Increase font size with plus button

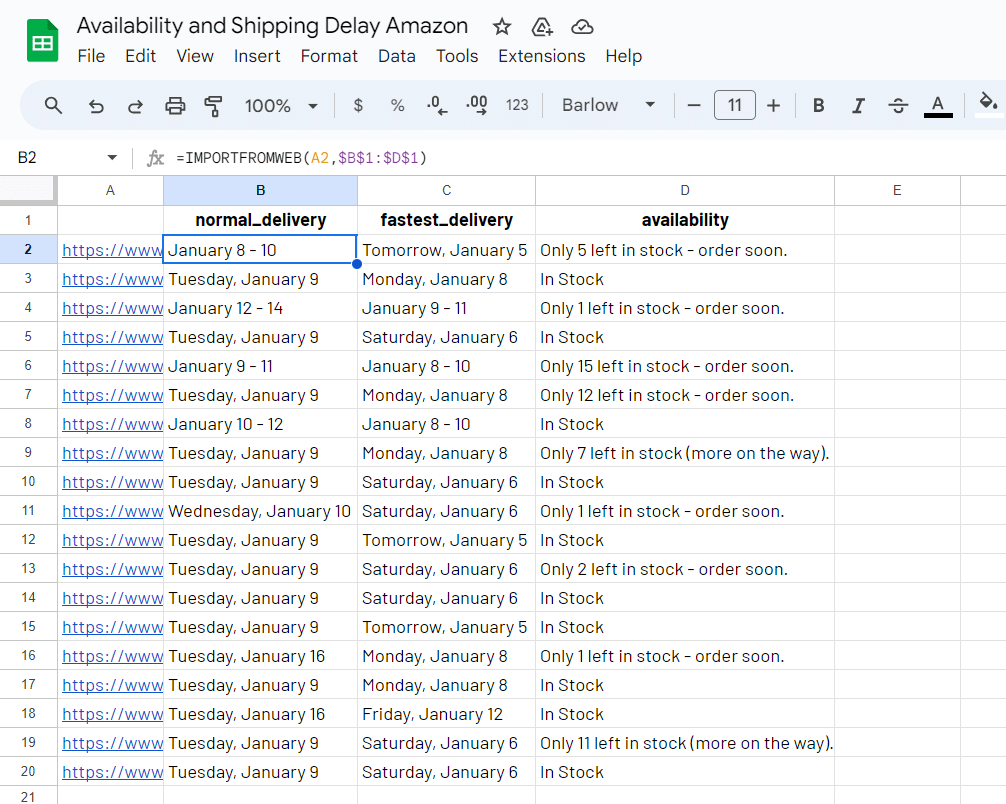(773, 106)
